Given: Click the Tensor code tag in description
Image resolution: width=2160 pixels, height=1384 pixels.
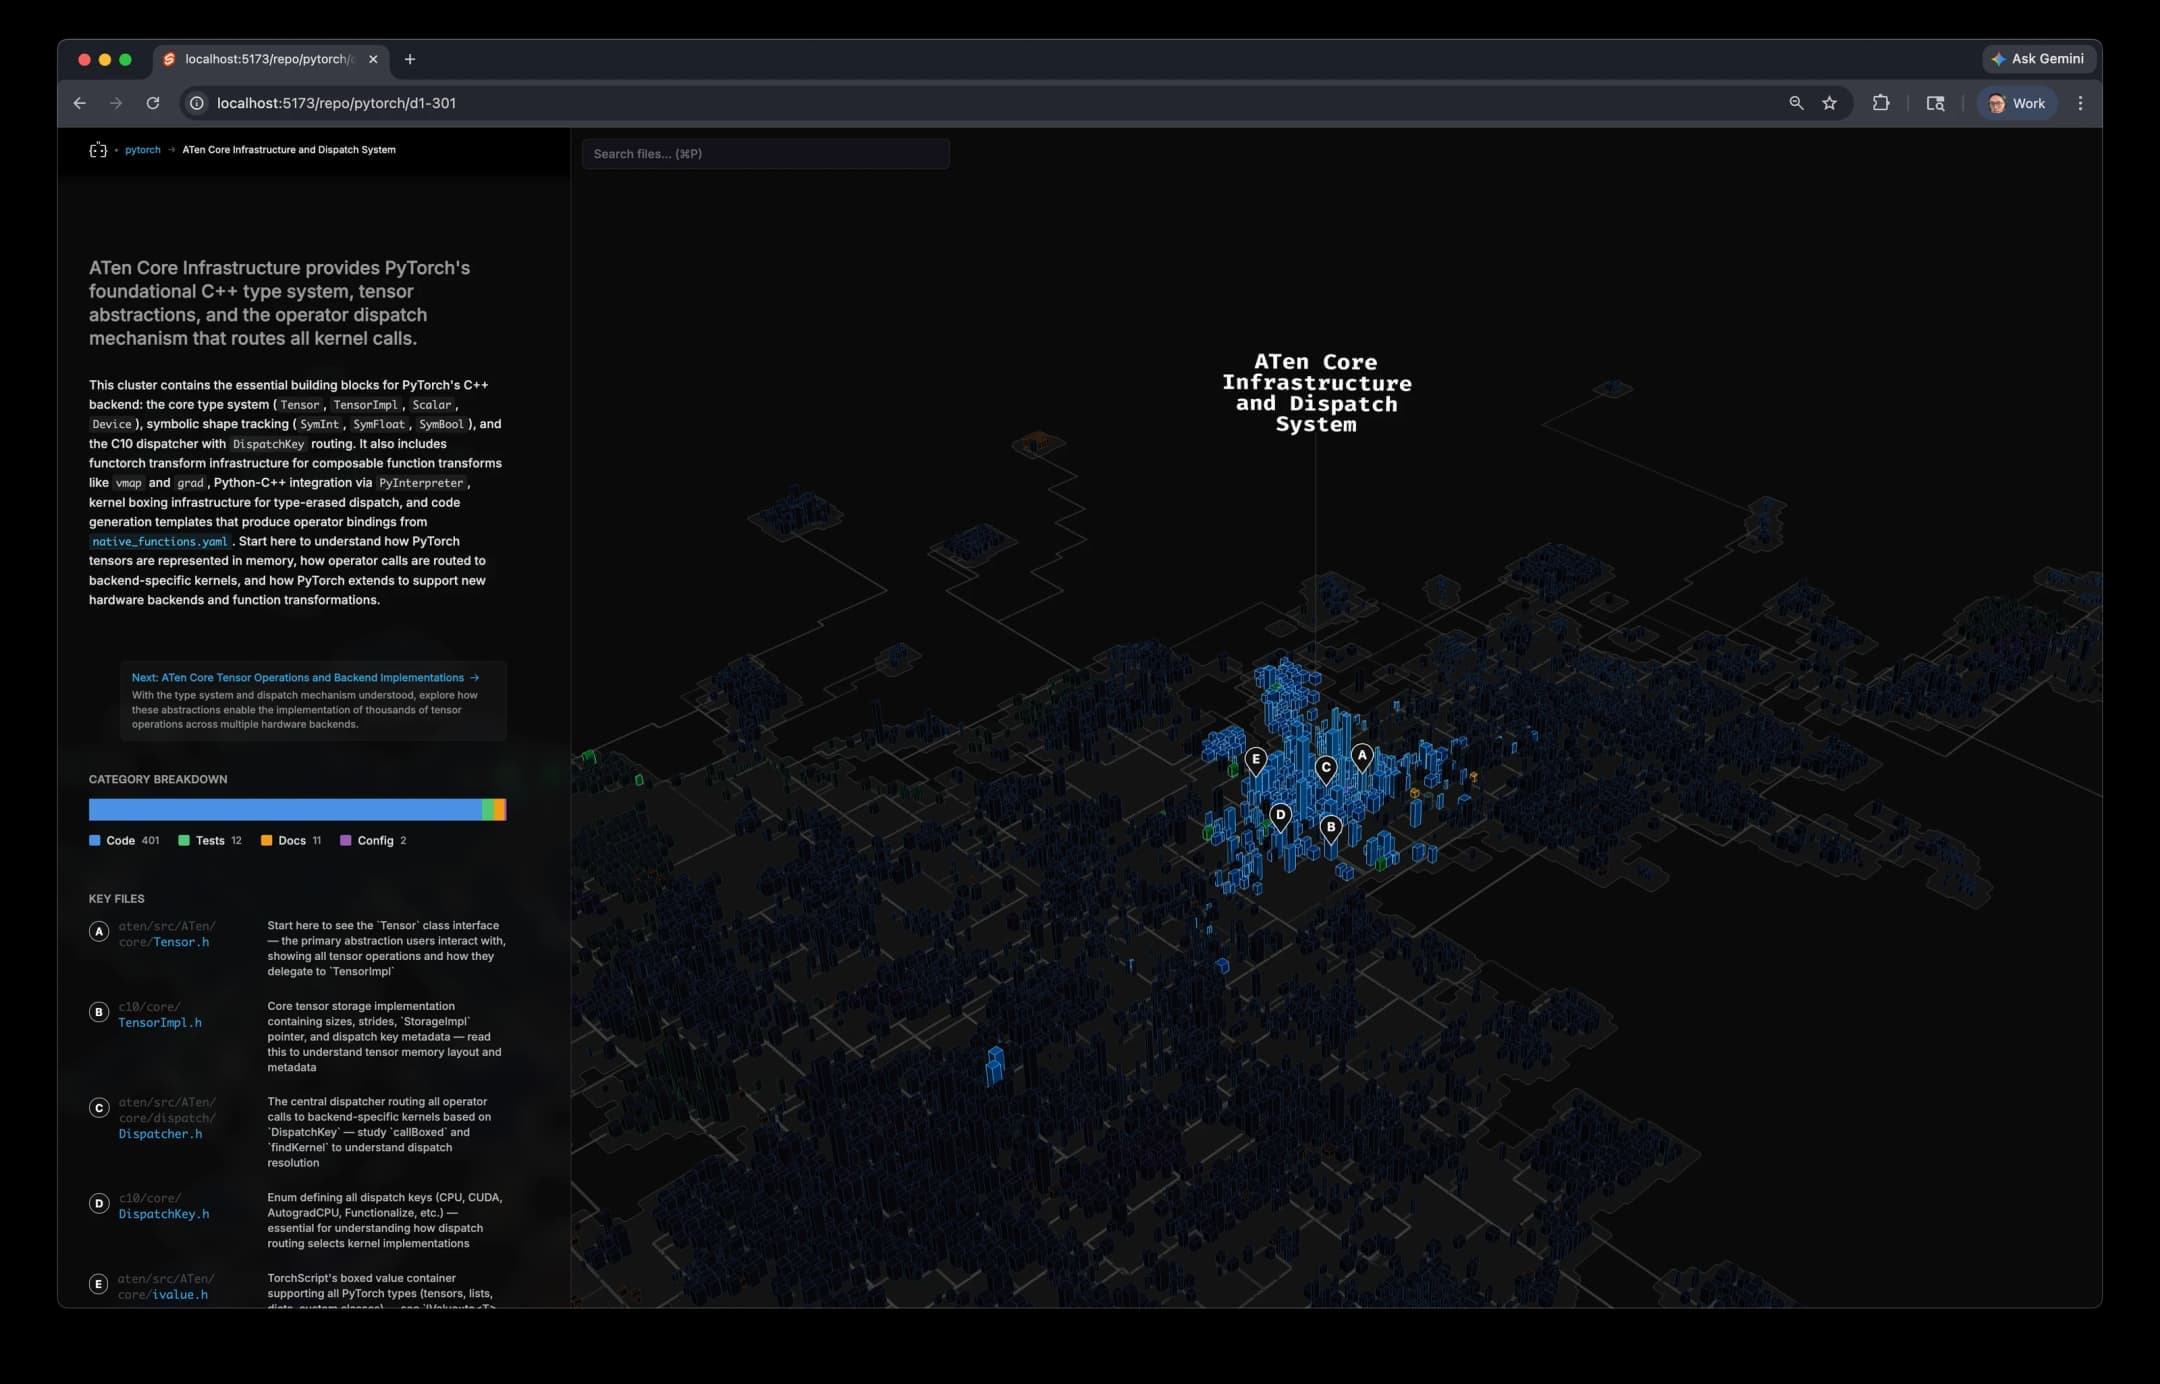Looking at the screenshot, I should (x=300, y=405).
